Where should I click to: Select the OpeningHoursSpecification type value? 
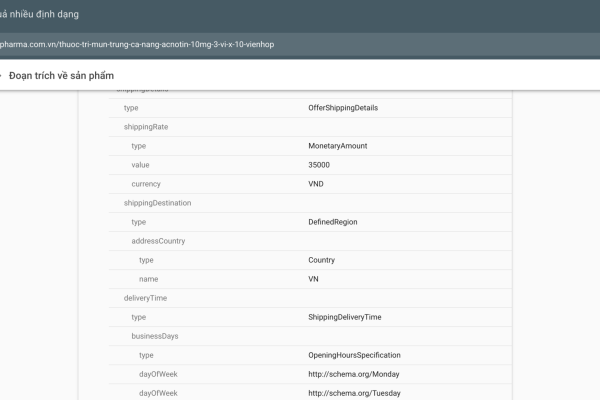[354, 355]
